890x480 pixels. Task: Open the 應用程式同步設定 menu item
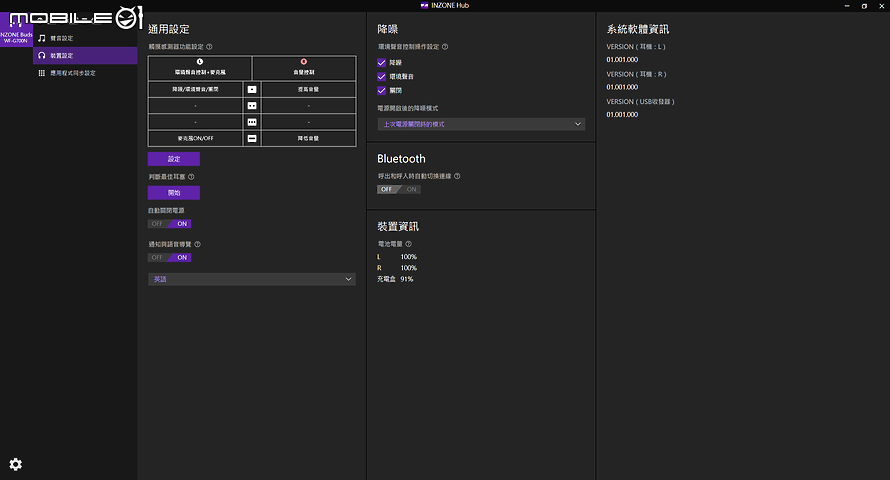pos(85,73)
